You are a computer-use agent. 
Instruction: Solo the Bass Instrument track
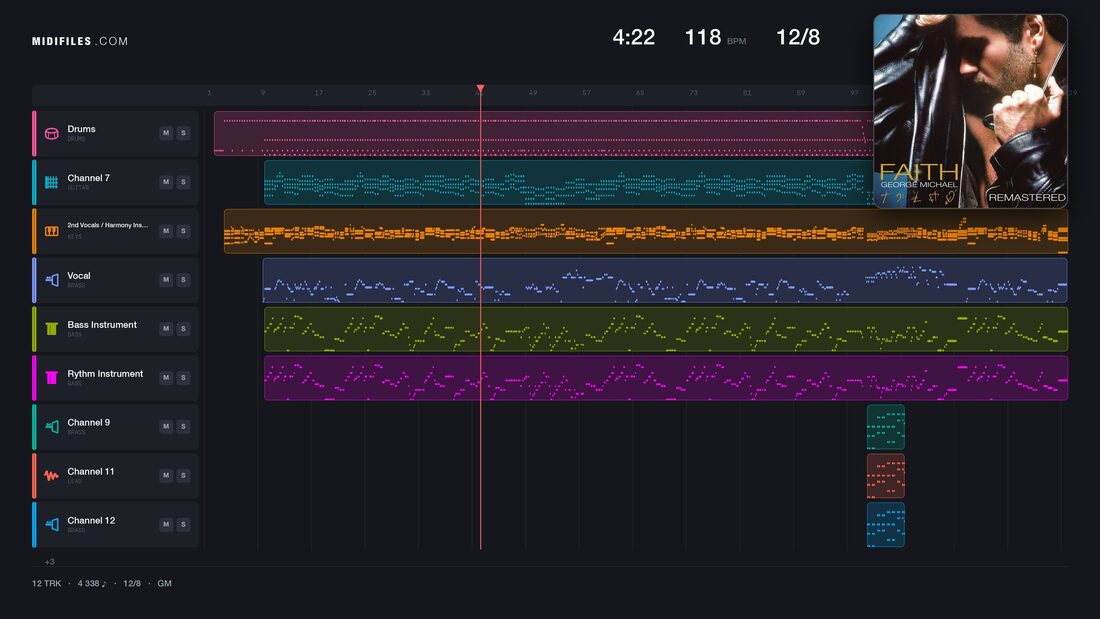[183, 328]
